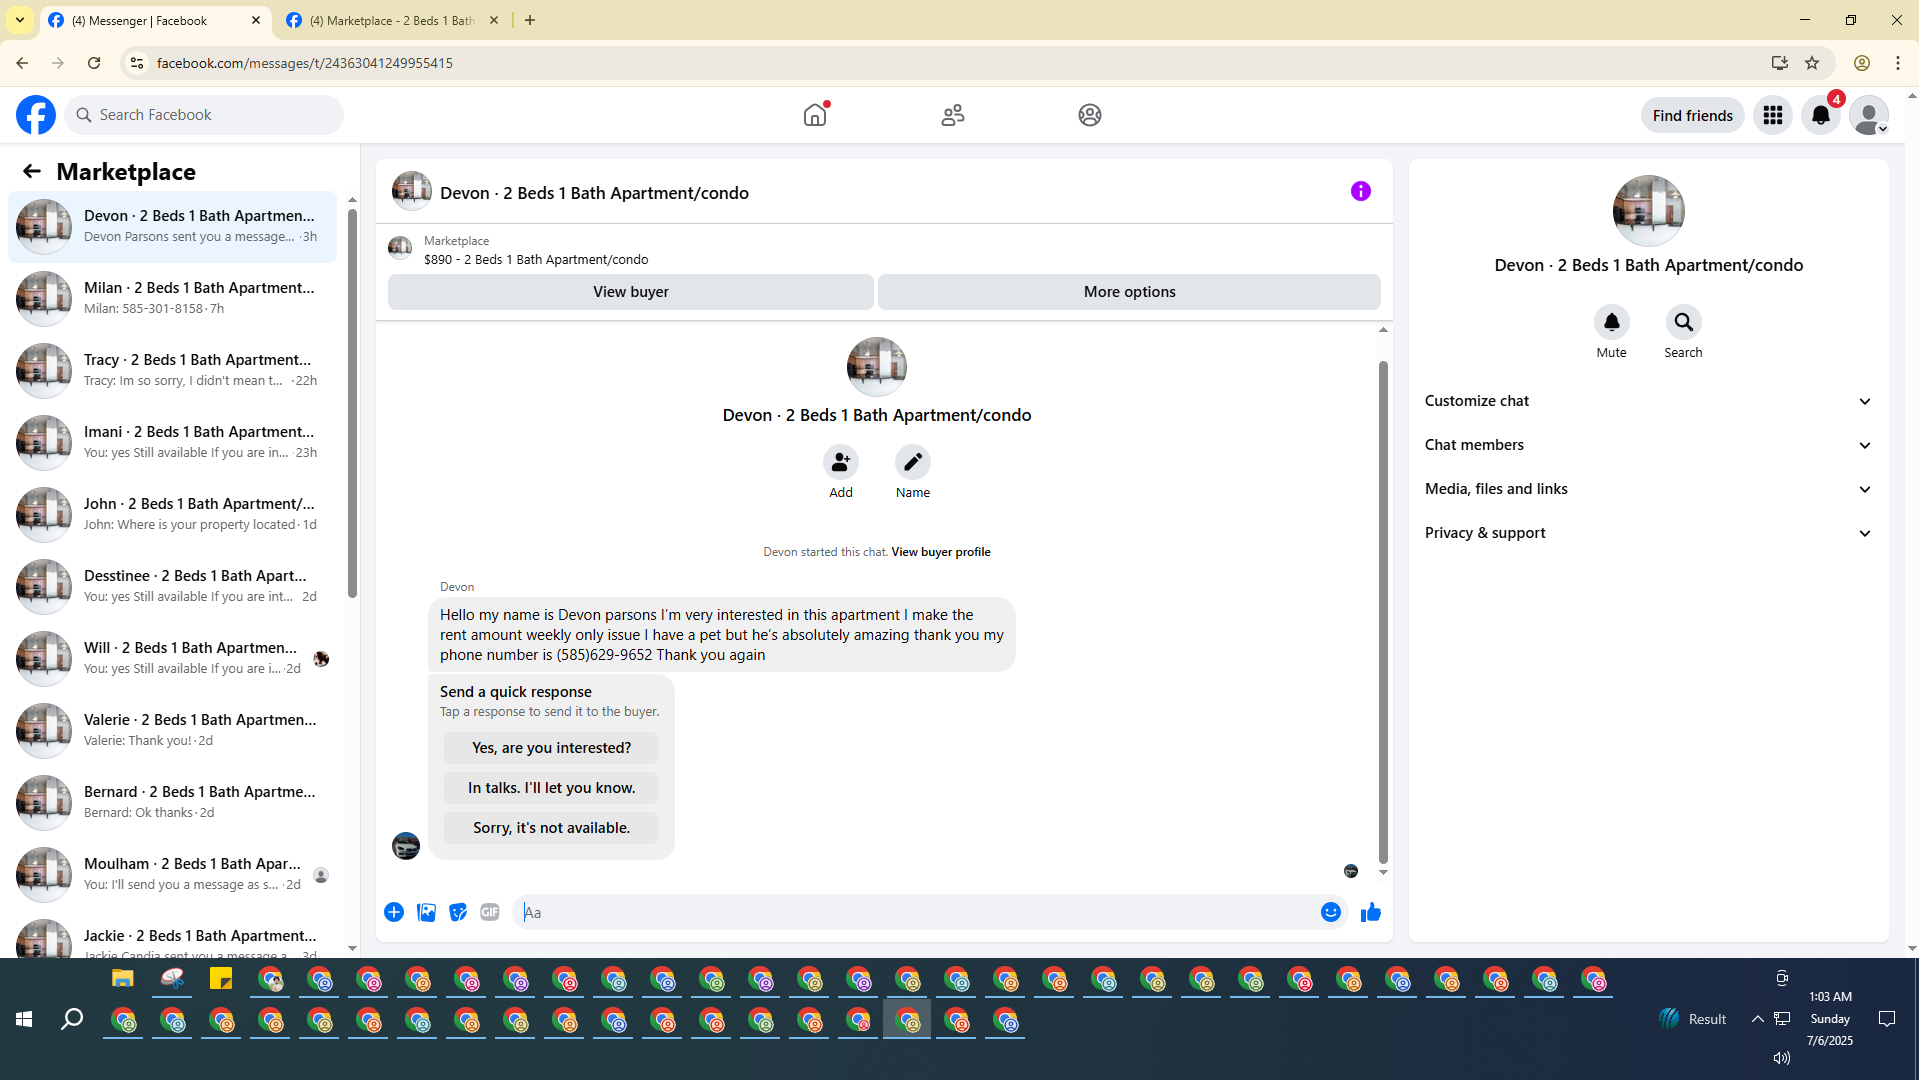Screen dimensions: 1919x1080
Task: Open Valerie conversation in chat list
Action: click(x=172, y=730)
